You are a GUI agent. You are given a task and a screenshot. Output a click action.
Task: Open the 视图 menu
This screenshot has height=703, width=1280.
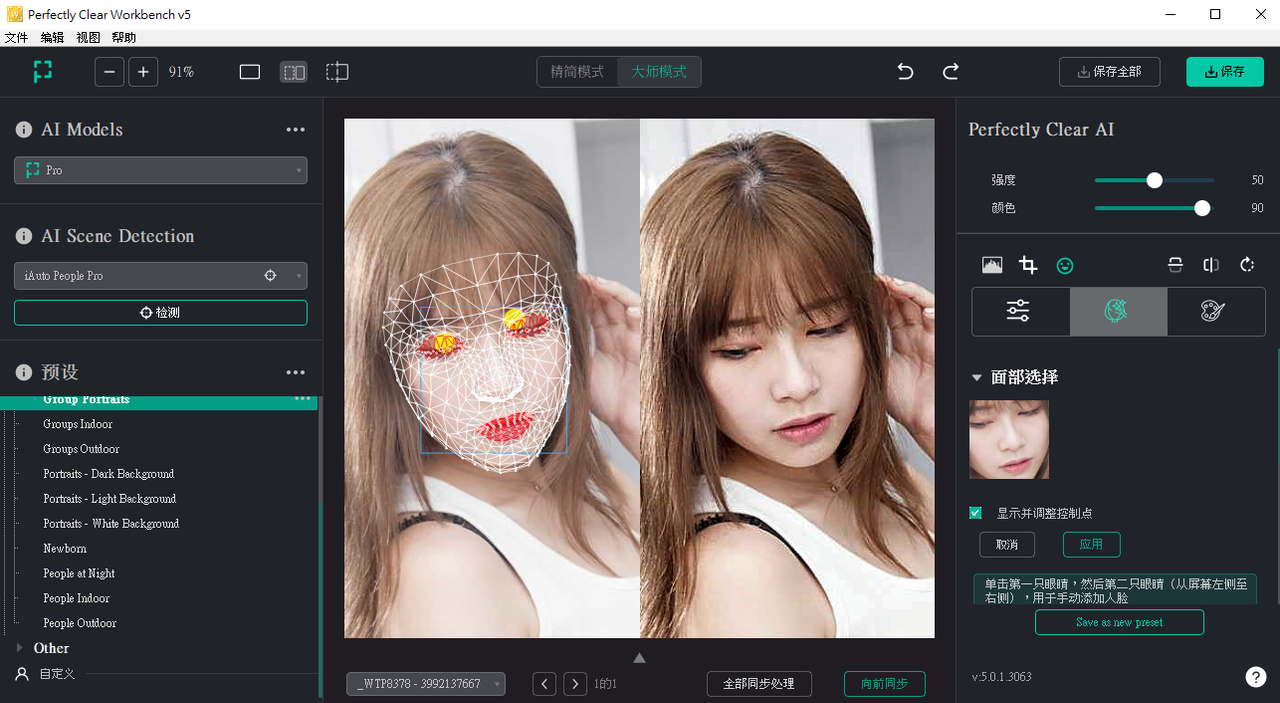click(x=88, y=38)
